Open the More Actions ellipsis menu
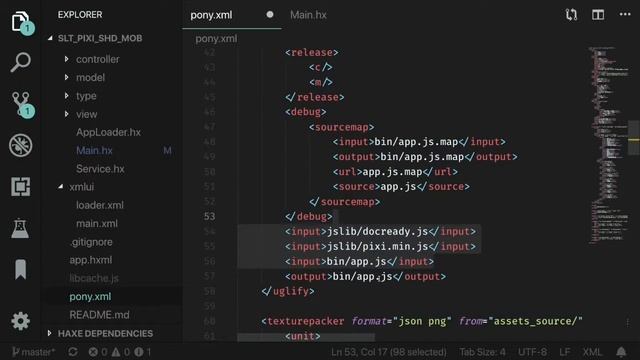The height and width of the screenshot is (360, 640). coord(625,14)
